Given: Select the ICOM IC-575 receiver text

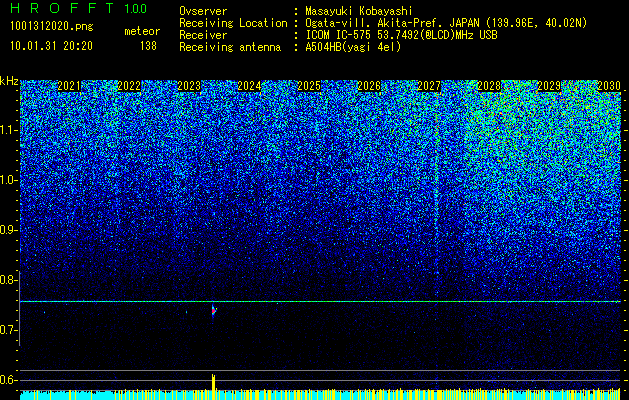Looking at the screenshot, I should (401, 35).
